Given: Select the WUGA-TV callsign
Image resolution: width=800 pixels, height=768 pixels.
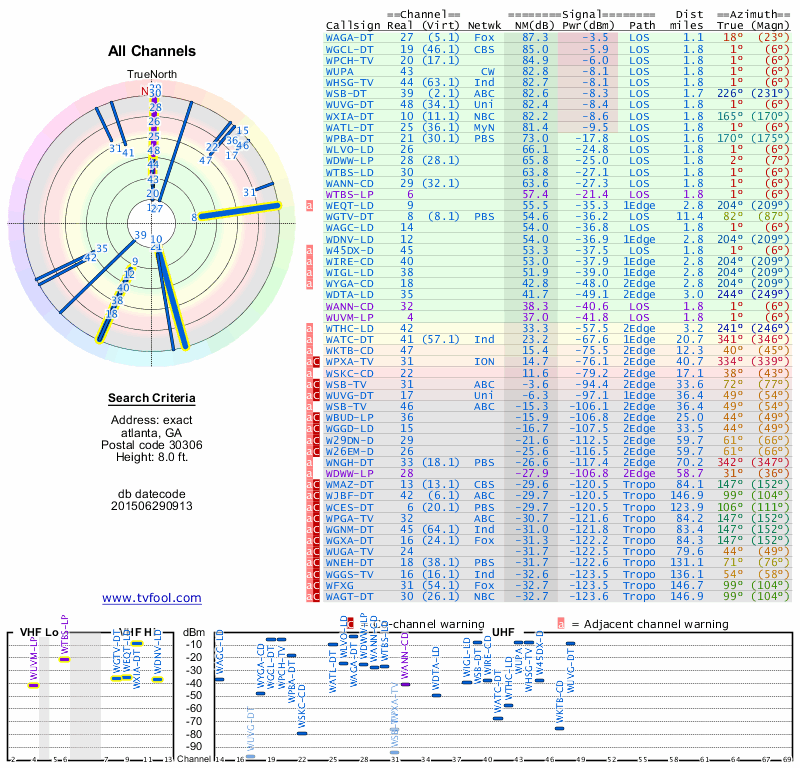Looking at the screenshot, I should coord(349,551).
